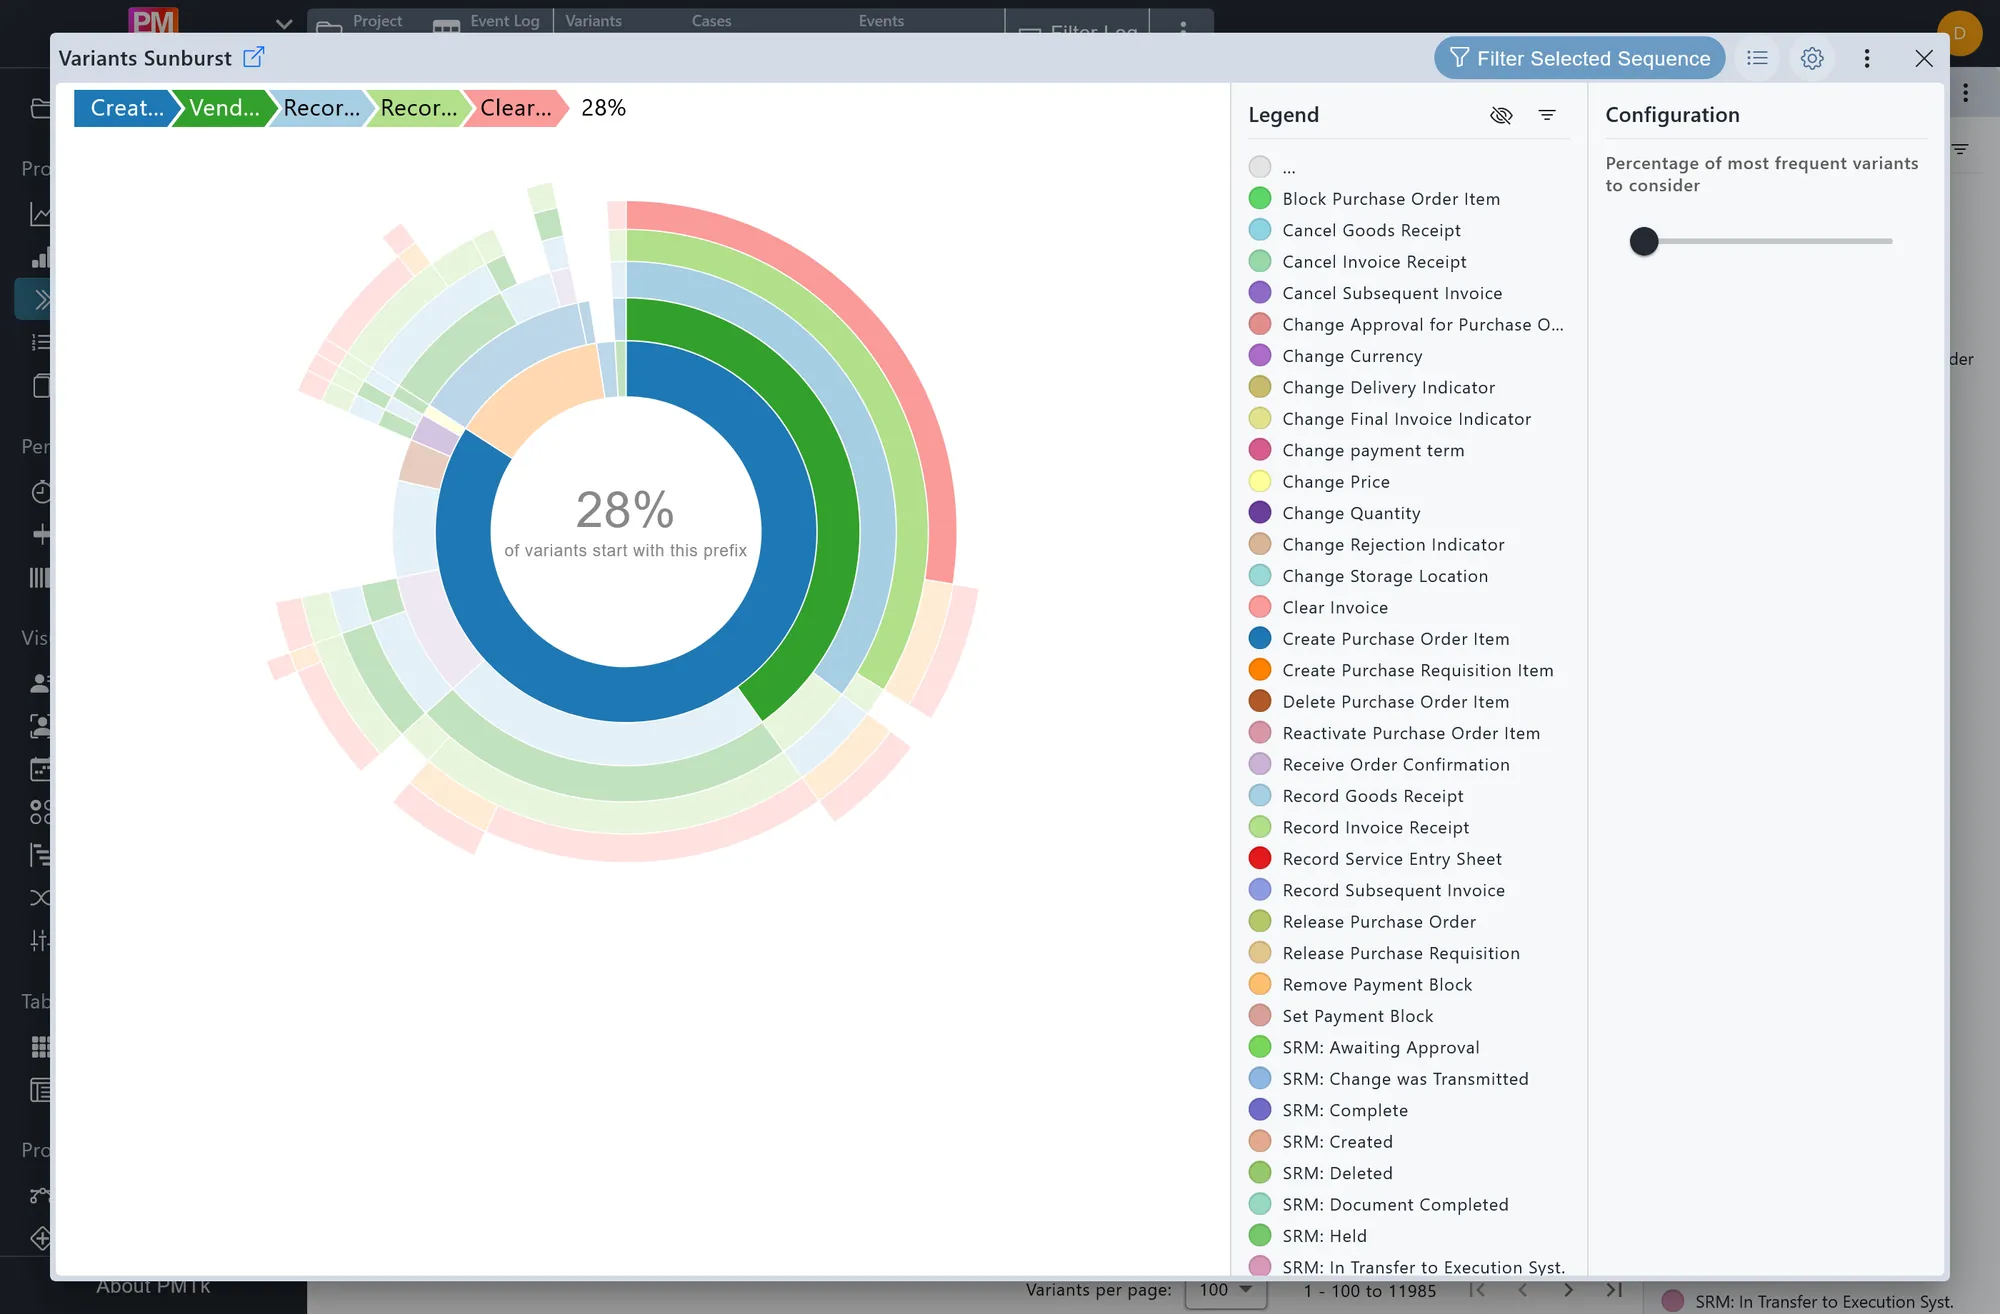This screenshot has width=2000, height=1314.
Task: Click Create Purchase Requisition Item legend text
Action: (1418, 670)
